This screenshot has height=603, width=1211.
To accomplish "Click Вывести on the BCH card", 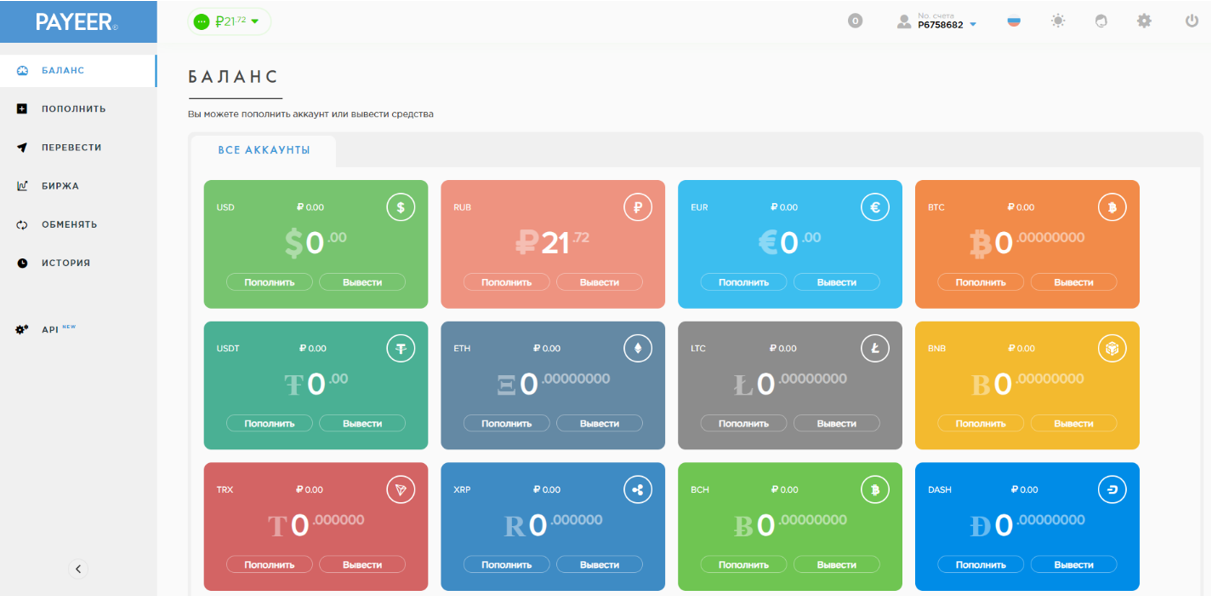I will pos(836,565).
